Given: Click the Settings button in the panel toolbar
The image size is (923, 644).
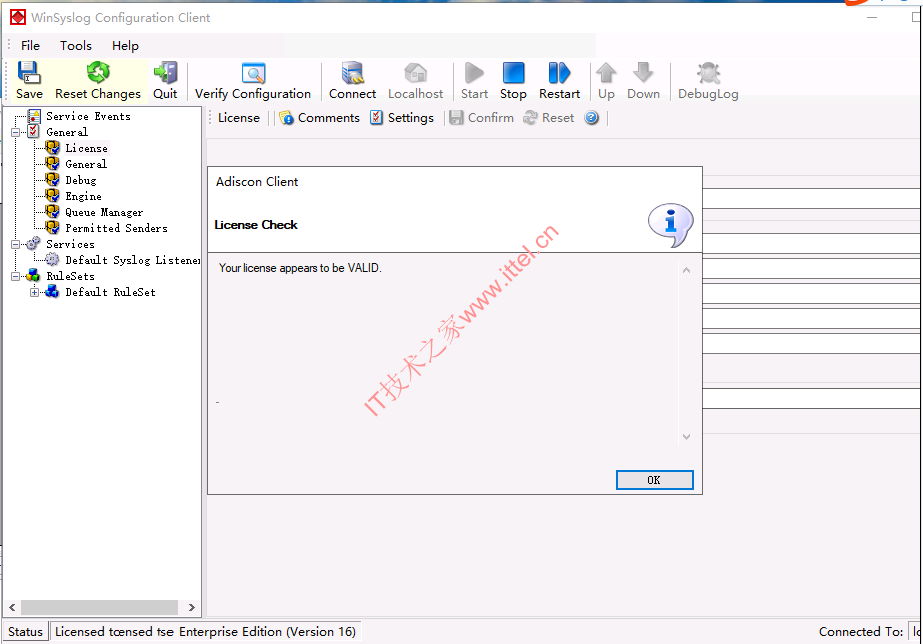Looking at the screenshot, I should pos(401,118).
